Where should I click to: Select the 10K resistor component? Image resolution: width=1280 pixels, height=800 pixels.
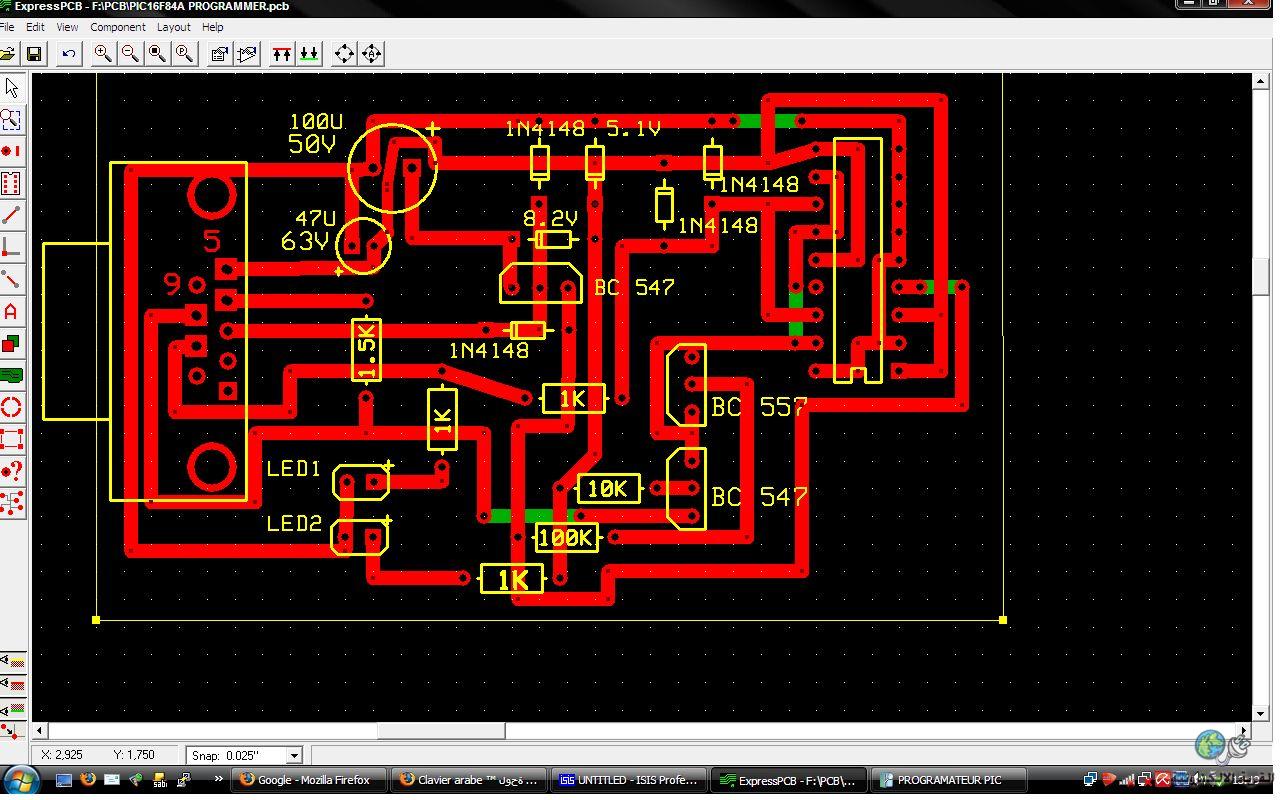click(609, 489)
